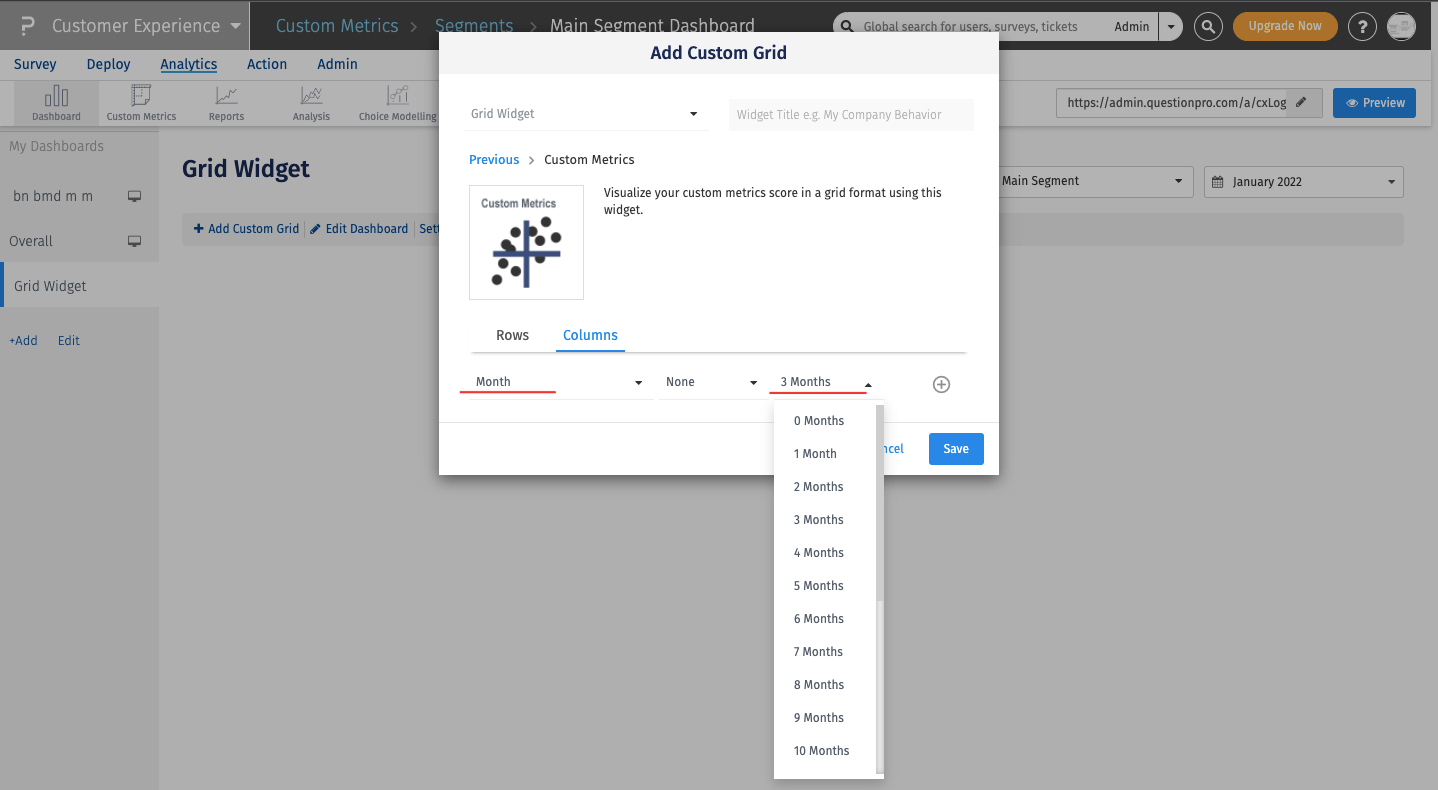
Task: Open the Action menu
Action: pos(267,64)
